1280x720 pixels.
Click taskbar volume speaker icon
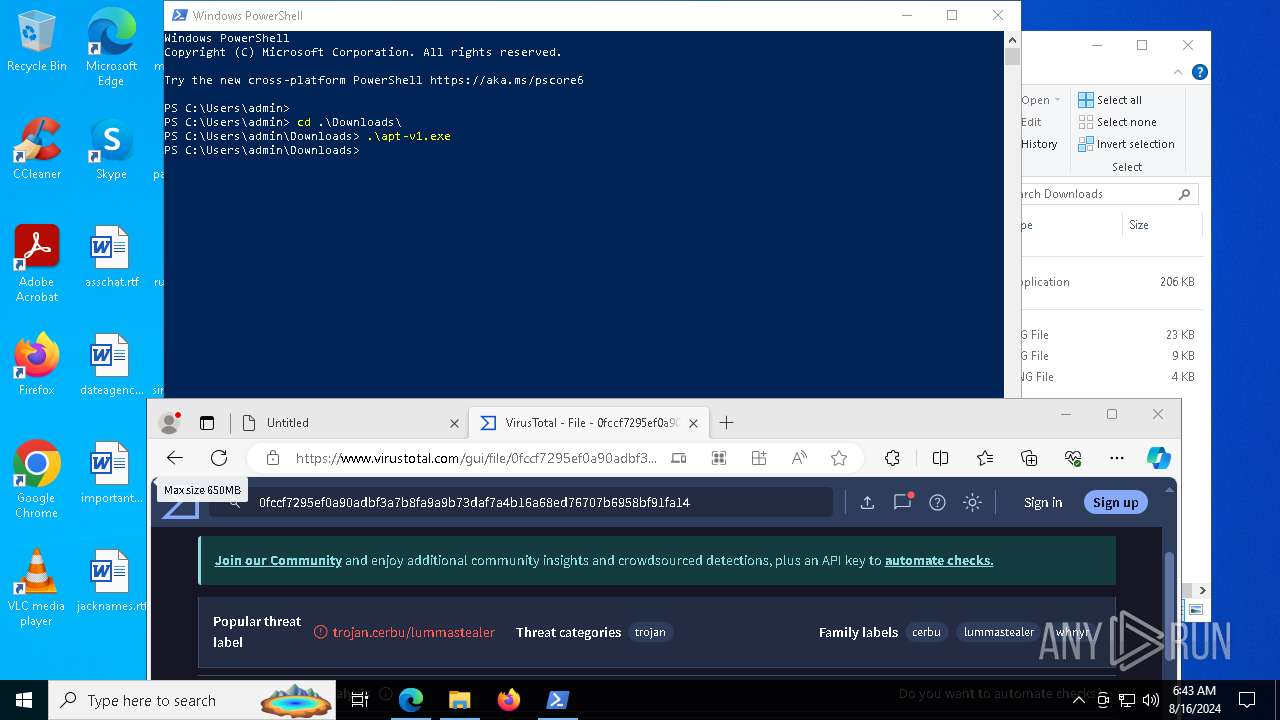tap(1151, 700)
